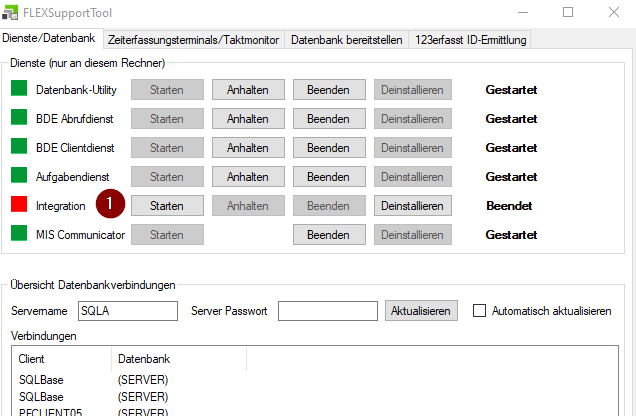This screenshot has width=636, height=416.
Task: Open the 123erfasst ID-Ermittlung tab
Action: point(469,40)
